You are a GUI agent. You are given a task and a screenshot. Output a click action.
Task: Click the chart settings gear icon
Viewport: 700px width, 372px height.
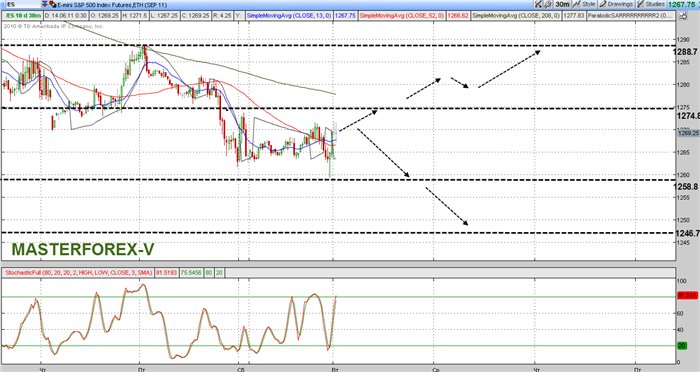tap(683, 16)
